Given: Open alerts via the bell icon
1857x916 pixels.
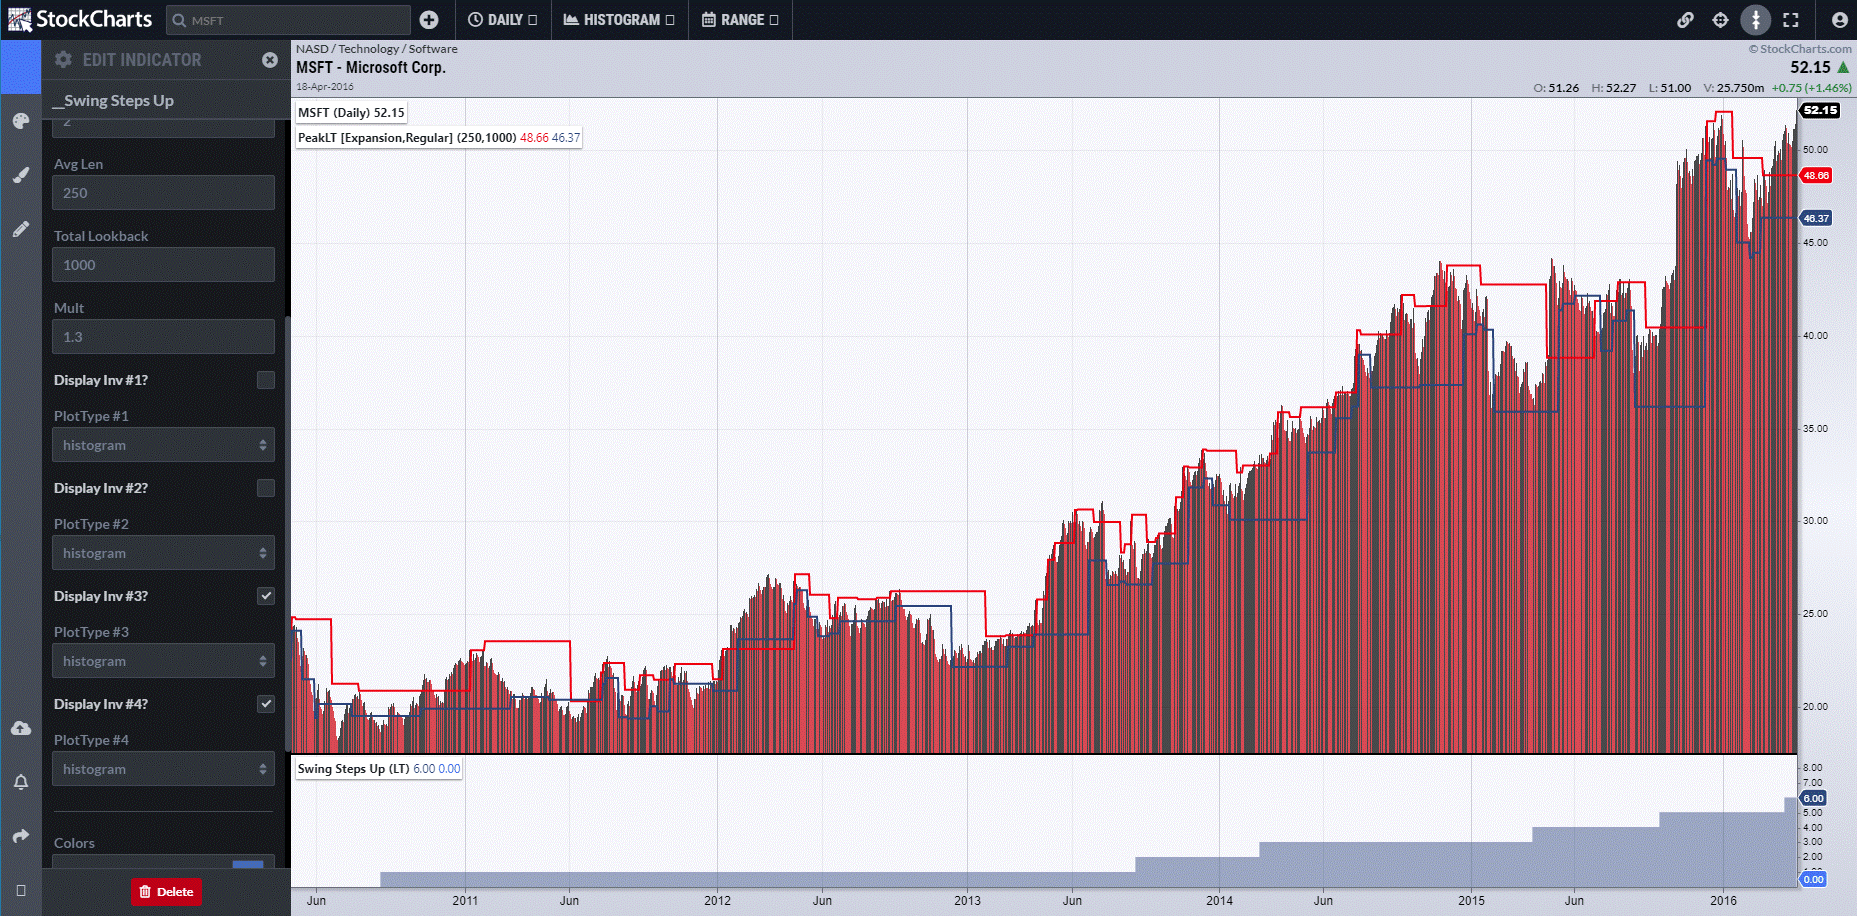Looking at the screenshot, I should pyautogui.click(x=20, y=782).
